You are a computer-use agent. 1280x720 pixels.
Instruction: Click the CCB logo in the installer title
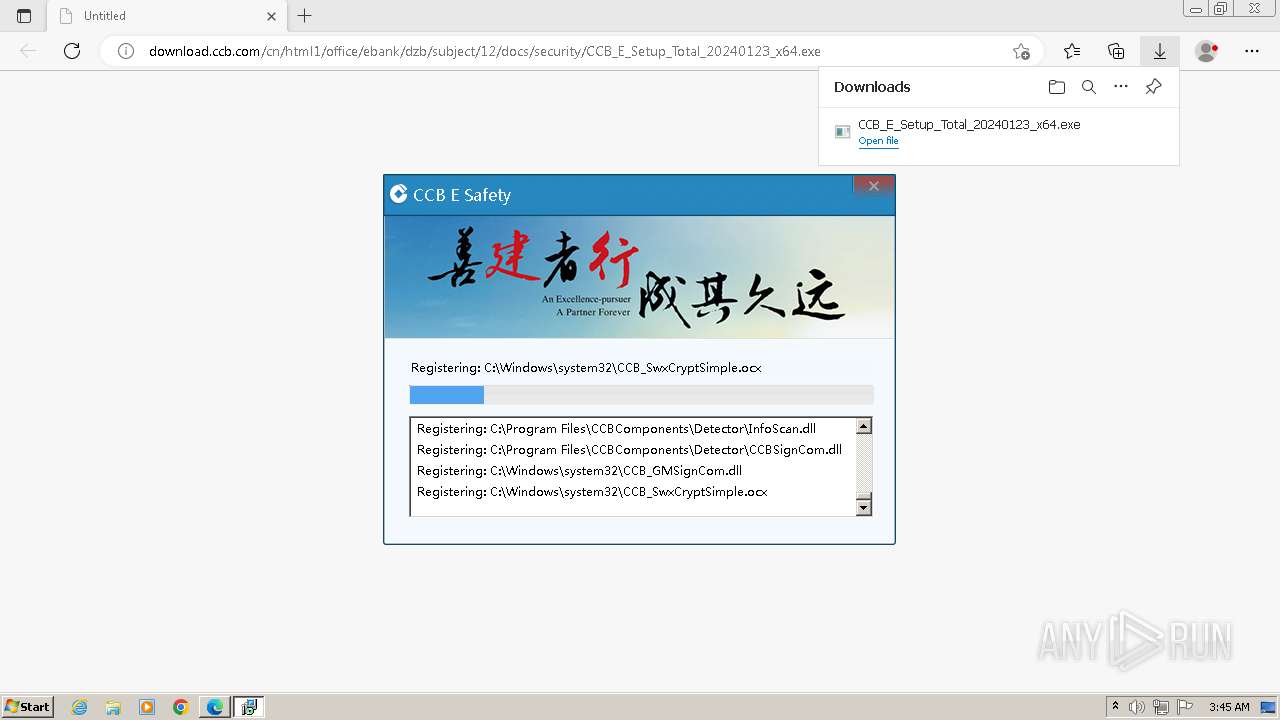pos(398,194)
